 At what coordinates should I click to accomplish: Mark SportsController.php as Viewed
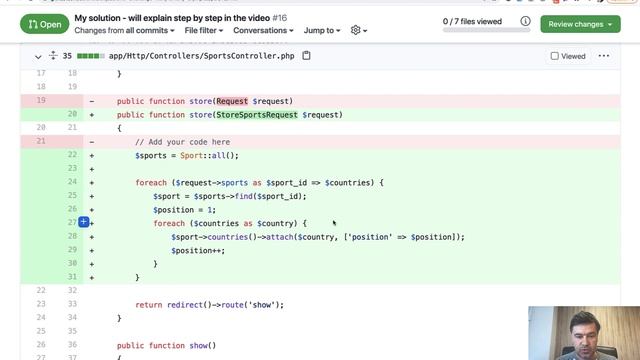[x=568, y=56]
